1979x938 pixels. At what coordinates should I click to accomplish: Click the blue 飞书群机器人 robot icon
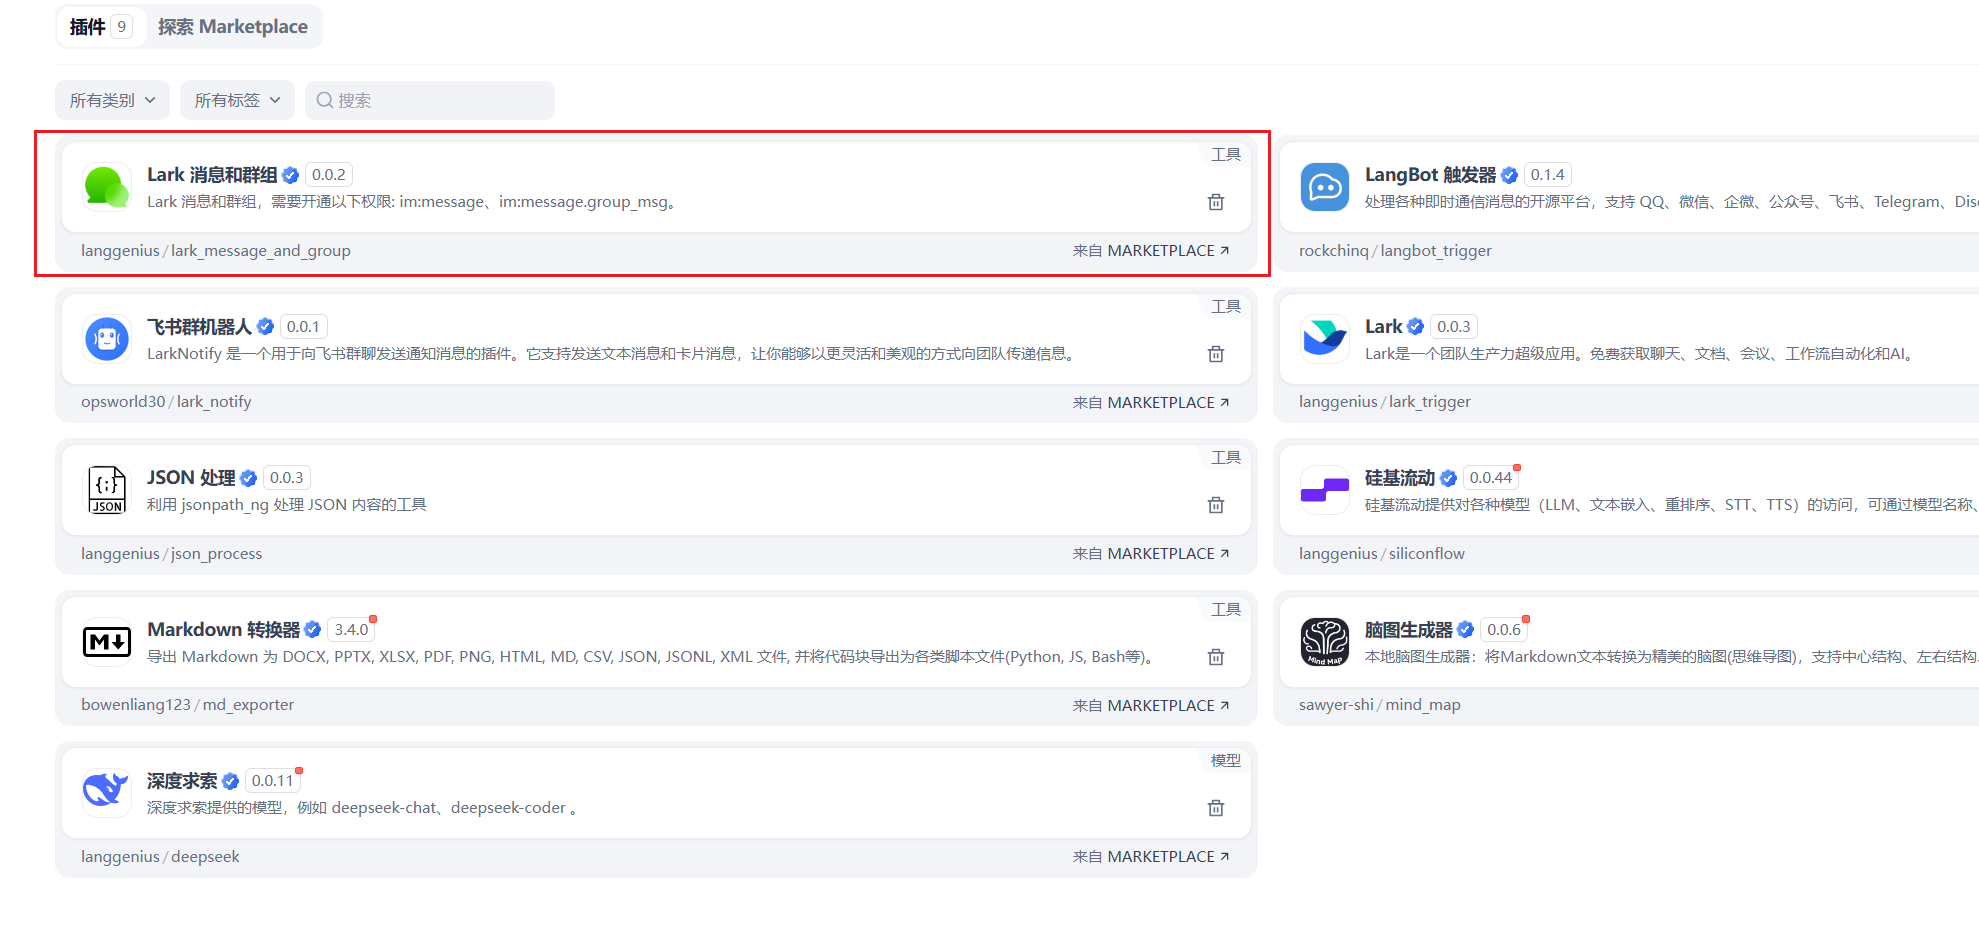107,339
